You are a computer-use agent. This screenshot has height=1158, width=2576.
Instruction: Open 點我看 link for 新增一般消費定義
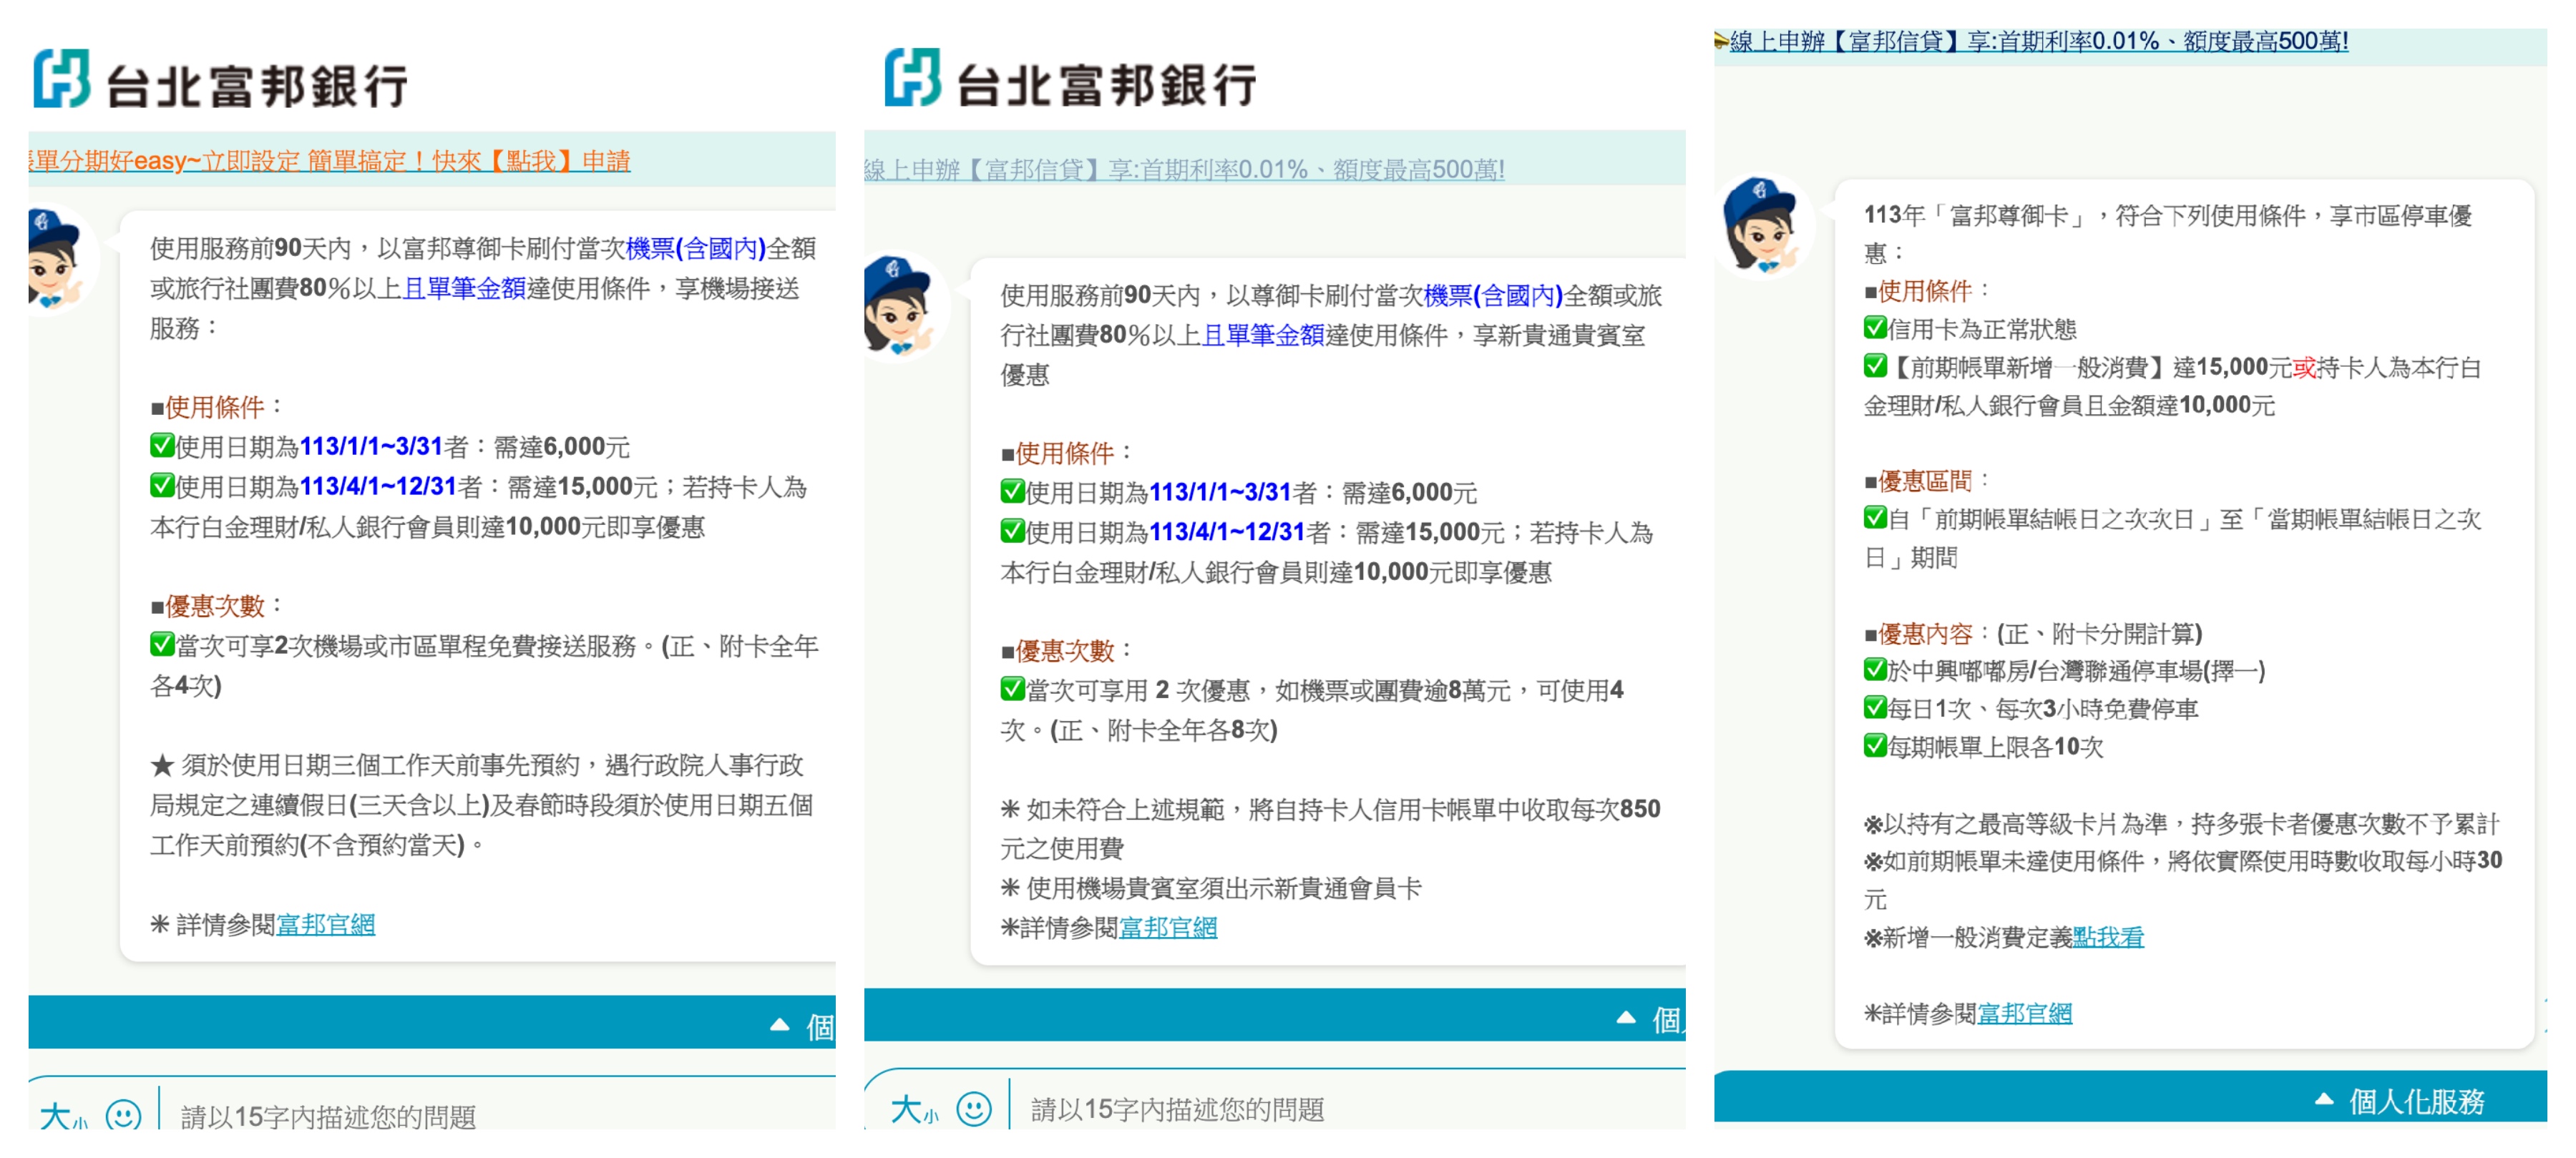point(2108,937)
